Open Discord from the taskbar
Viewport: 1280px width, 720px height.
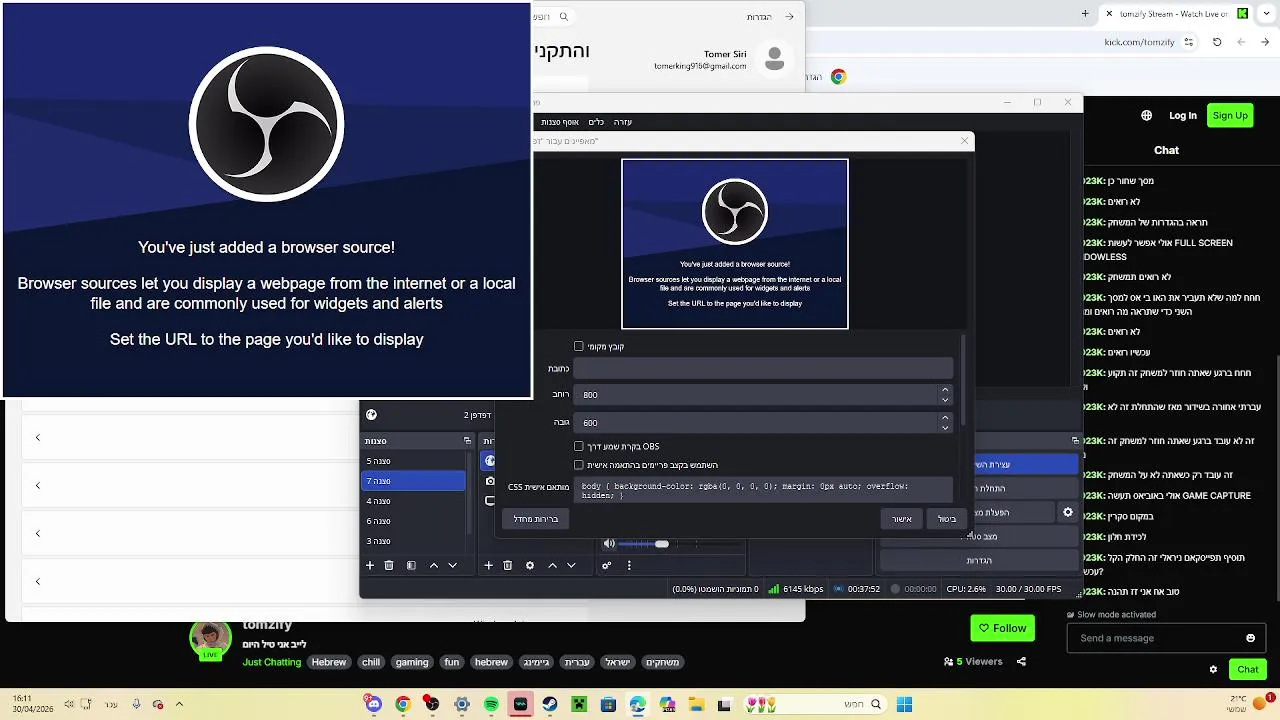click(373, 705)
